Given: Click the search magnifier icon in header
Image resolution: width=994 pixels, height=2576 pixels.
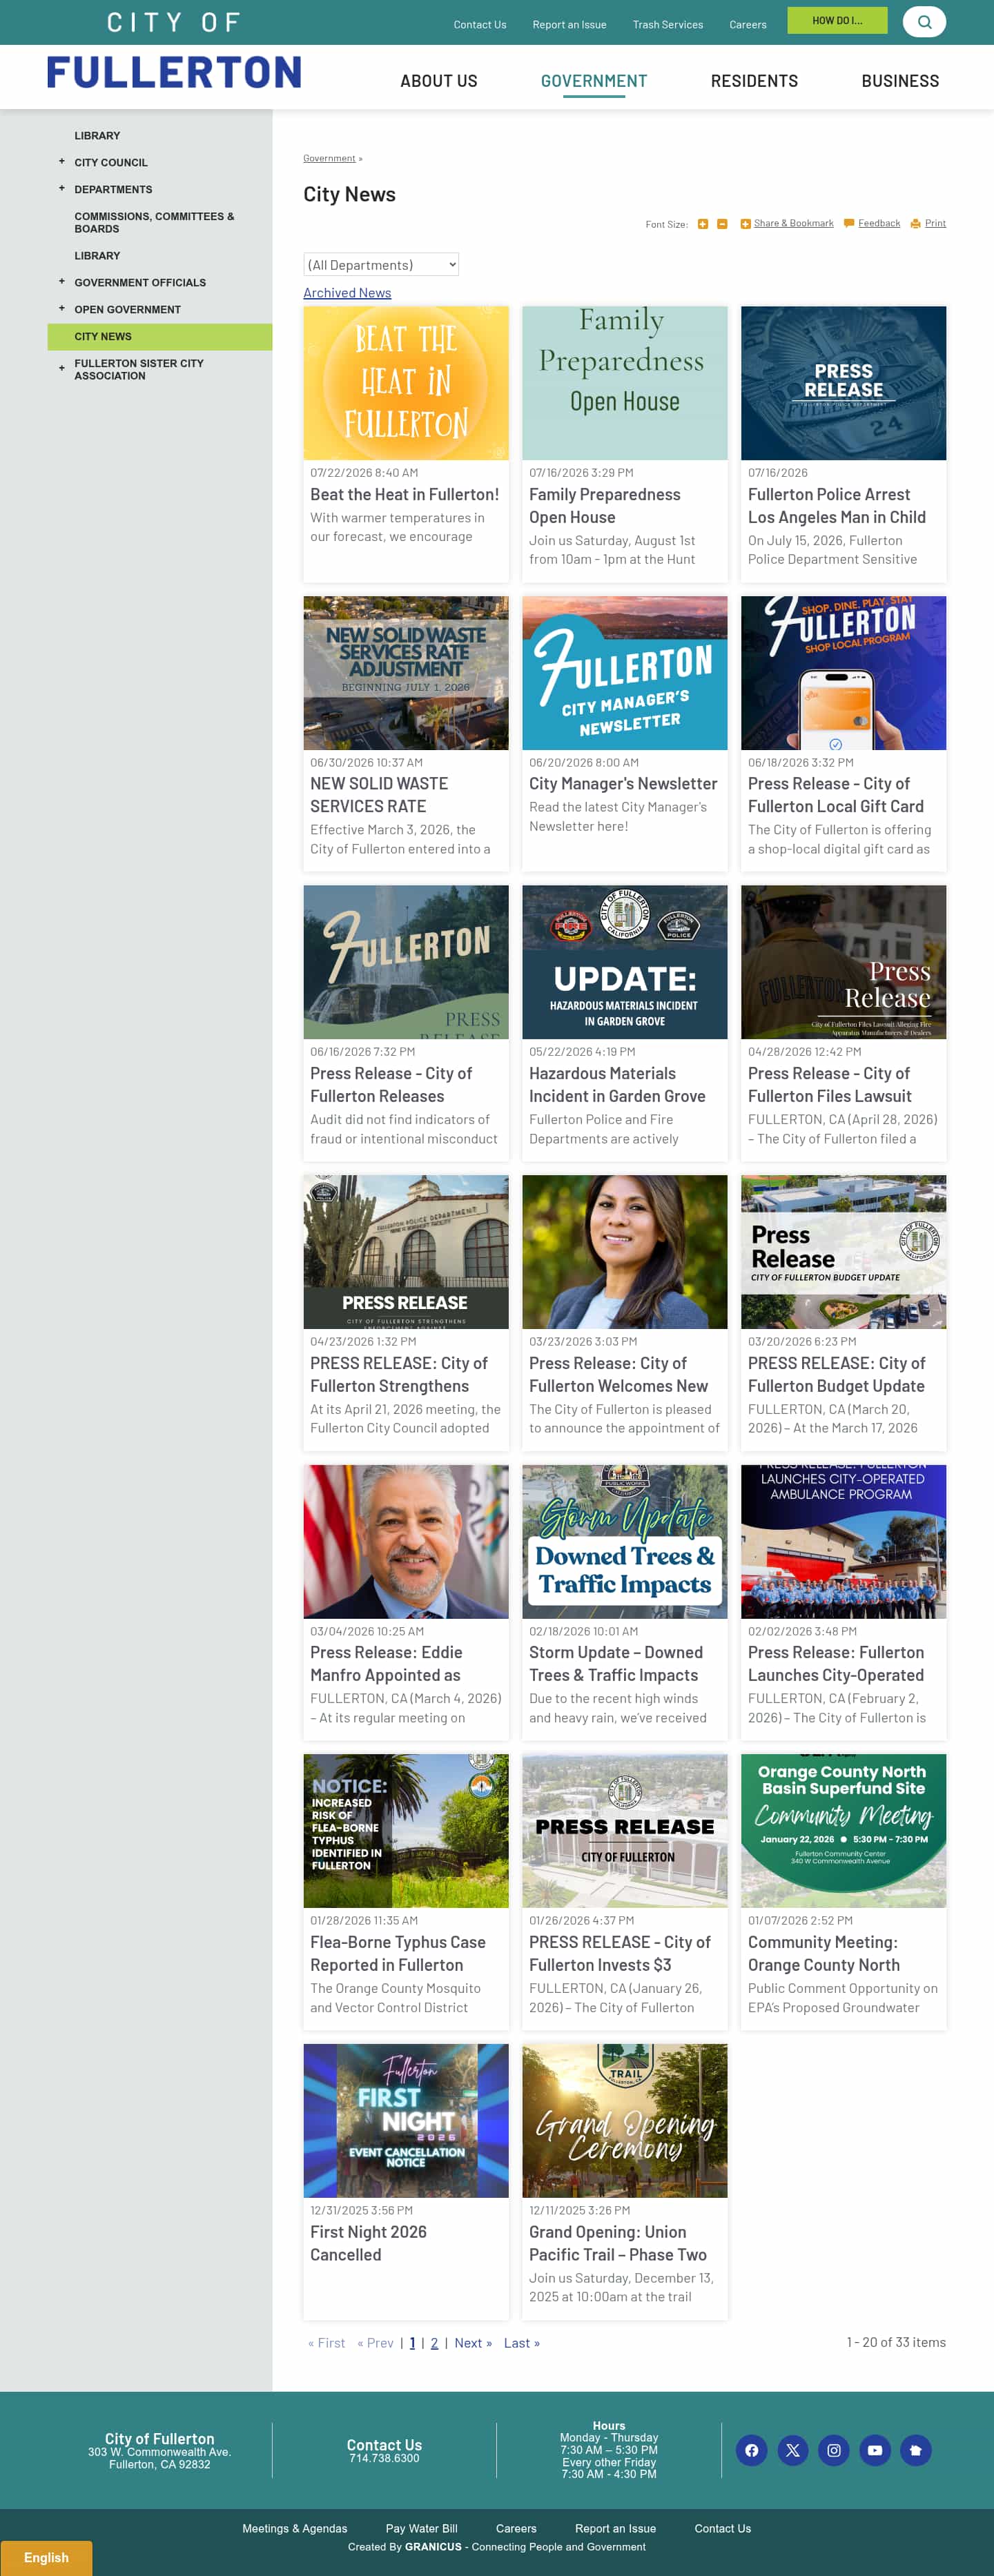Looking at the screenshot, I should (924, 22).
